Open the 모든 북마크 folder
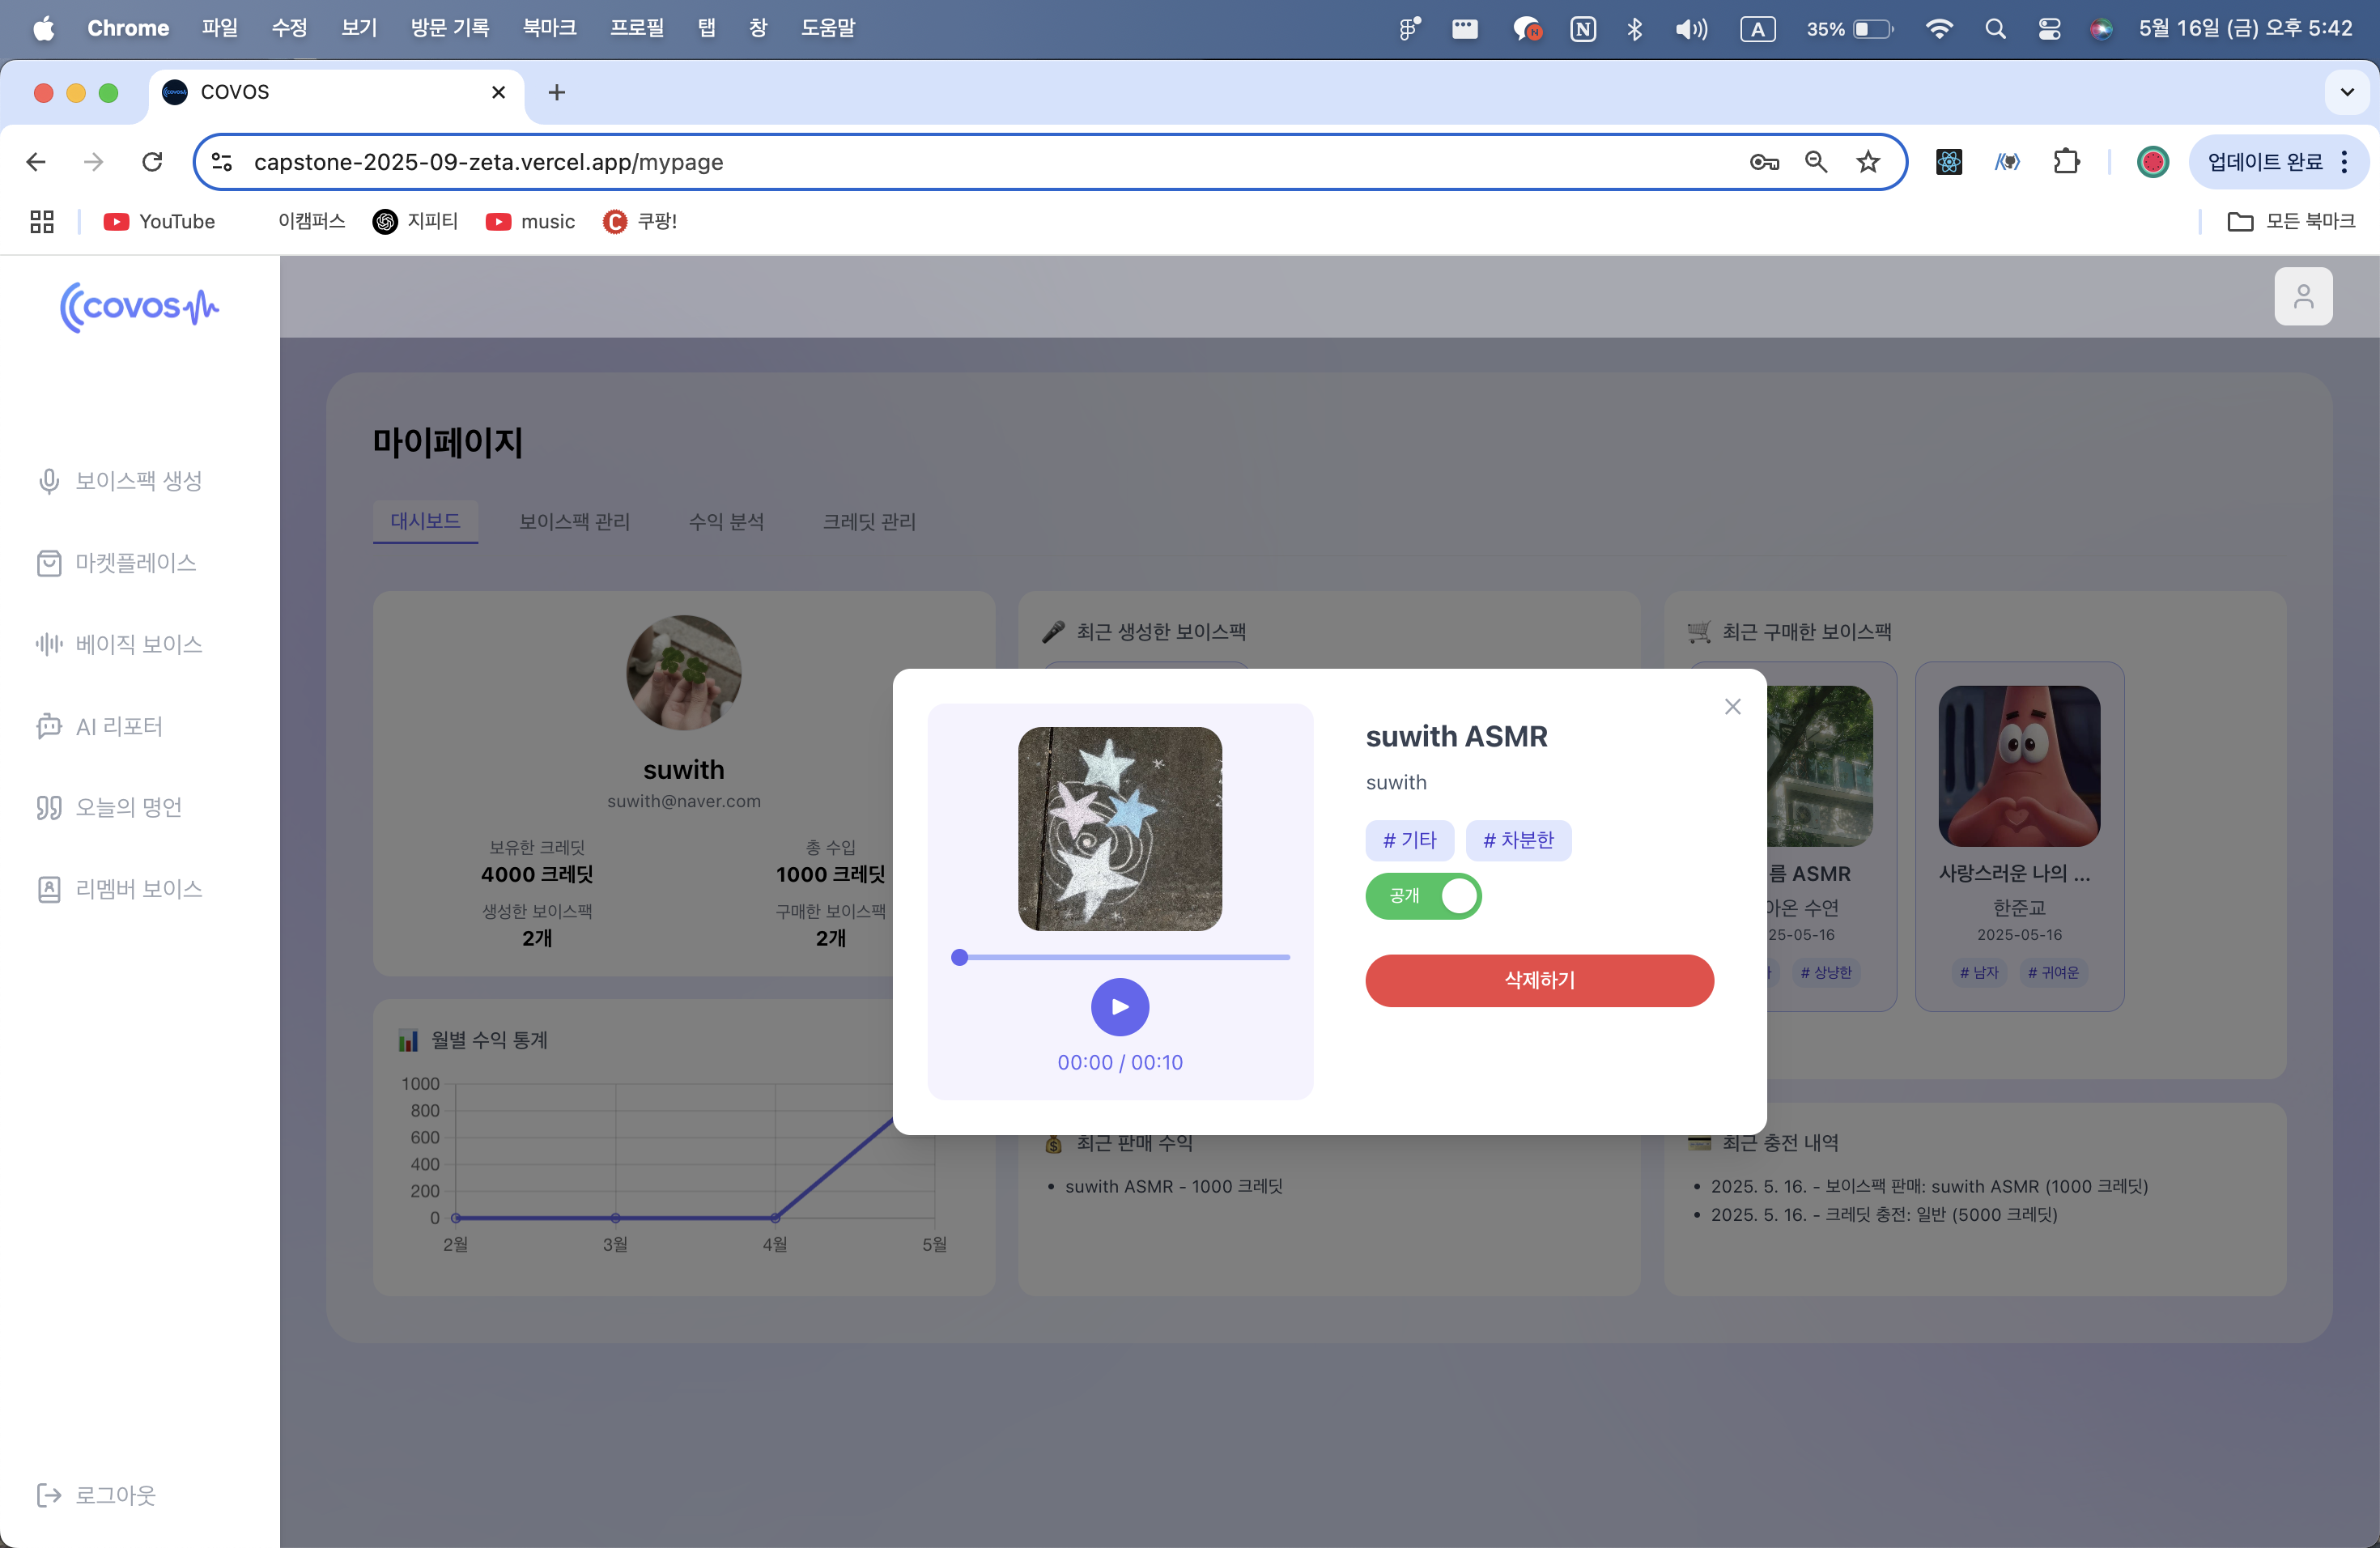 tap(2291, 221)
